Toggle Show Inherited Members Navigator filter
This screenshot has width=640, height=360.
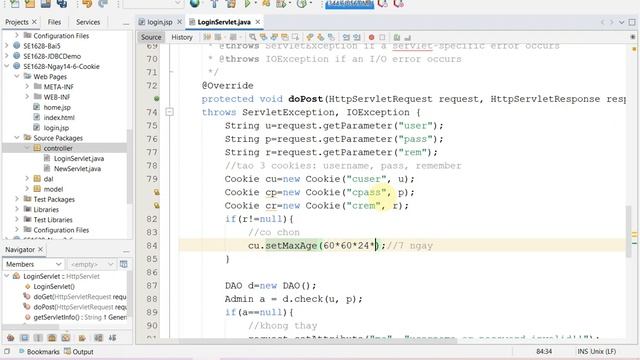tap(10, 338)
